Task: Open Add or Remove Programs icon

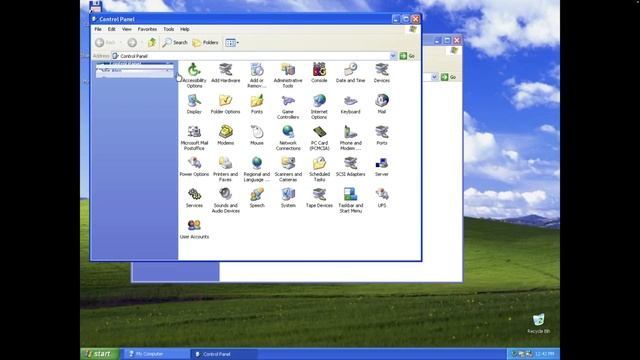Action: coord(257,75)
